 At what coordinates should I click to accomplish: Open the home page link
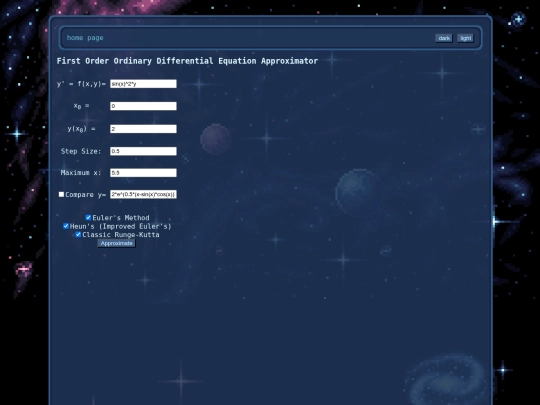pos(85,38)
